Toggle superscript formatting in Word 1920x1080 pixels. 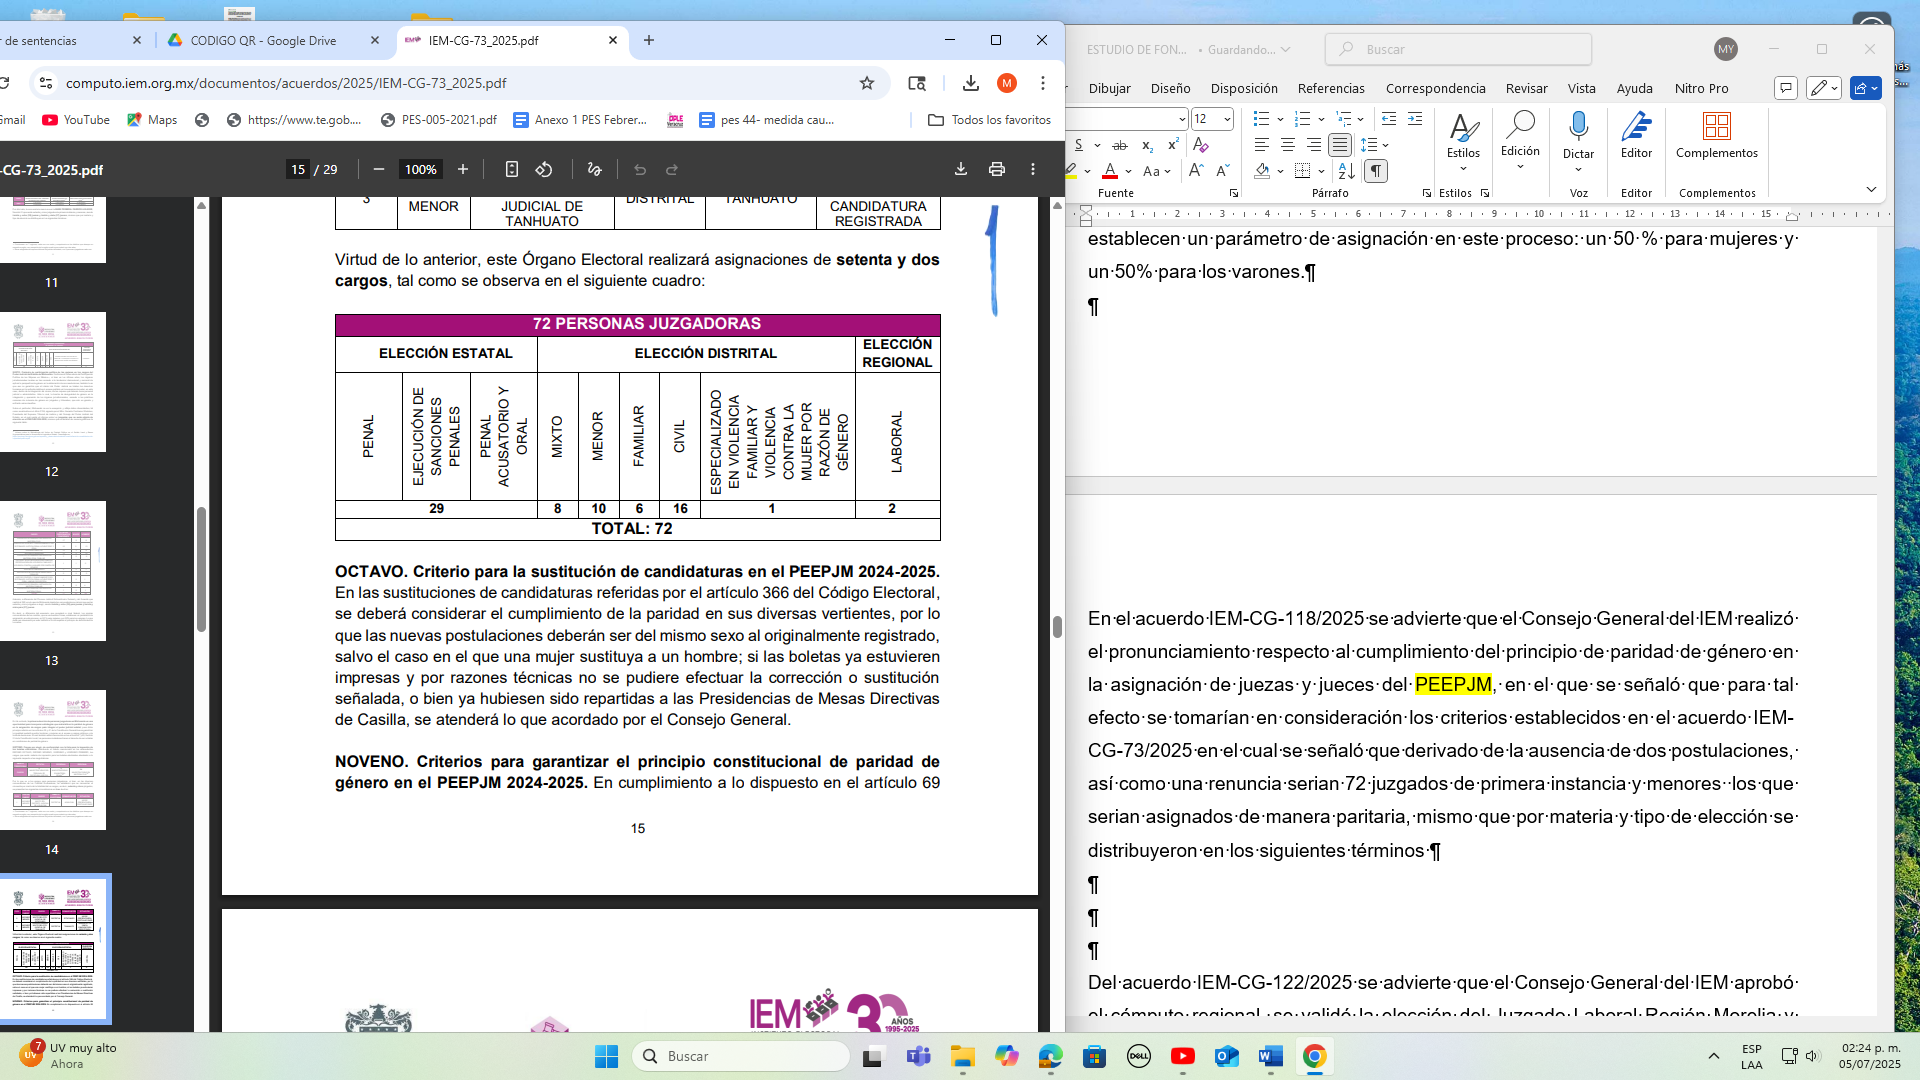(1173, 145)
